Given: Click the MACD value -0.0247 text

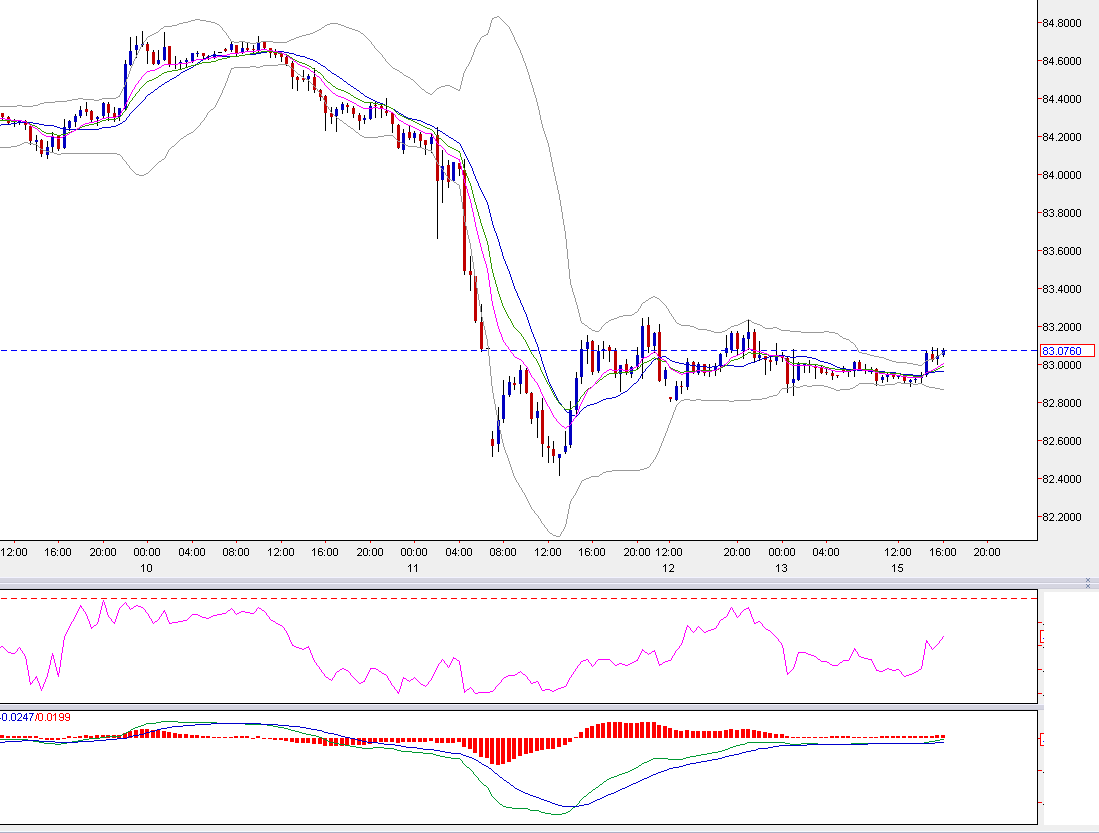Looking at the screenshot, I should point(17,717).
